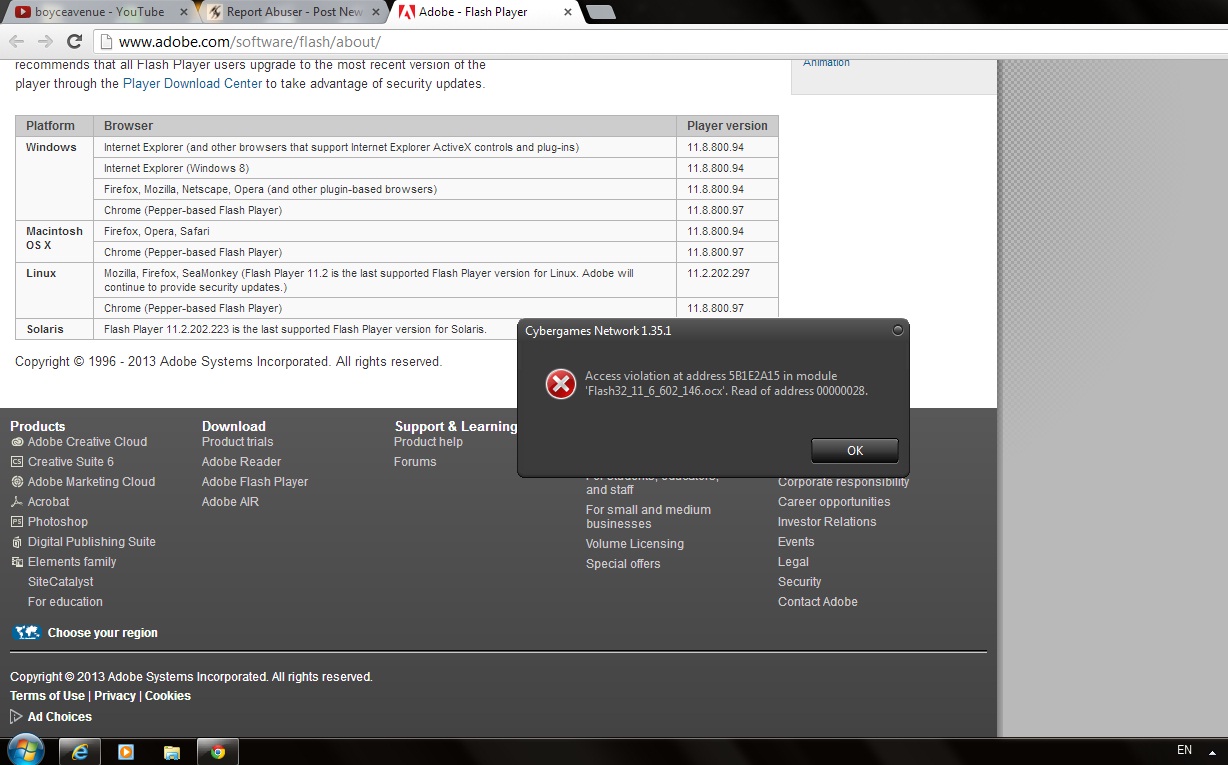1228x765 pixels.
Task: Open the Adobe Flash Player download link
Action: click(255, 482)
